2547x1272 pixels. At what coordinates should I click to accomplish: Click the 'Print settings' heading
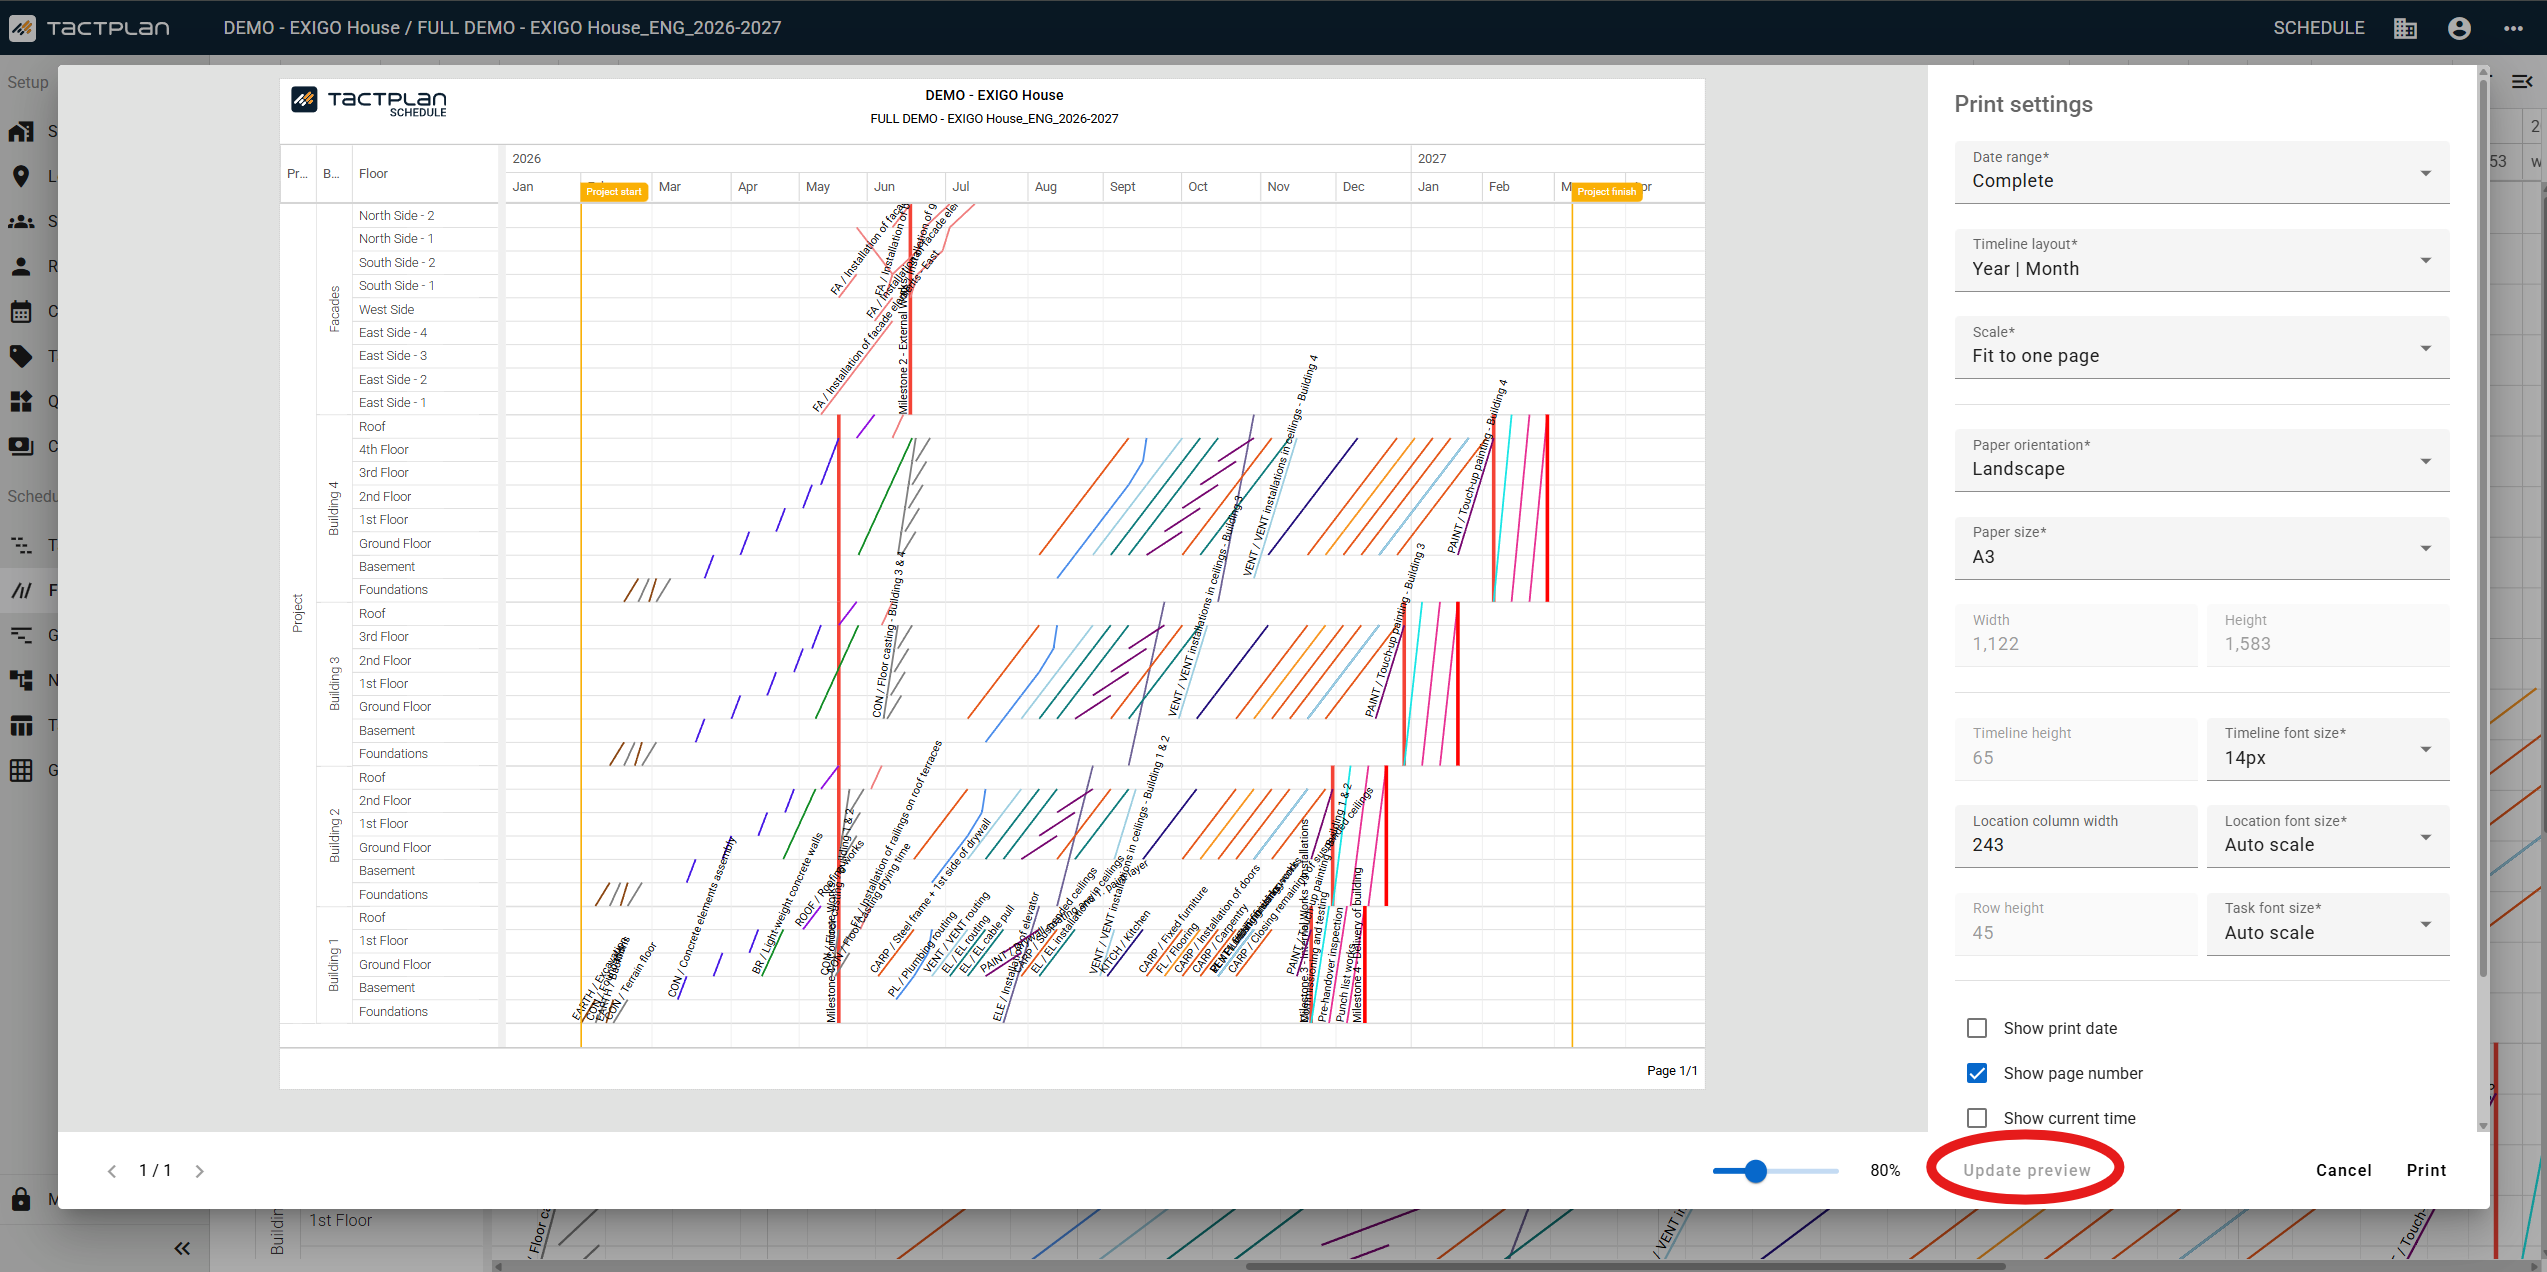[2024, 104]
